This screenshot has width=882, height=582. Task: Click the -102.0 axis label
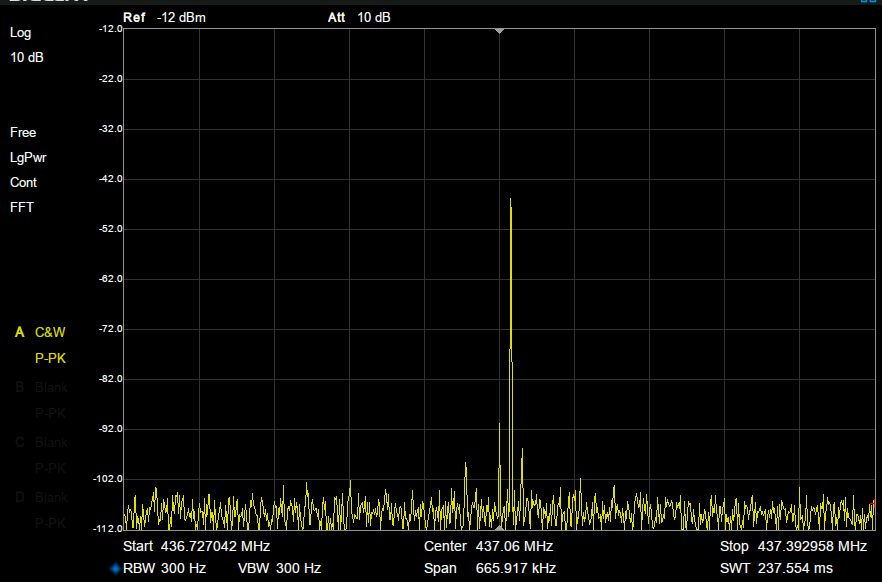(108, 479)
